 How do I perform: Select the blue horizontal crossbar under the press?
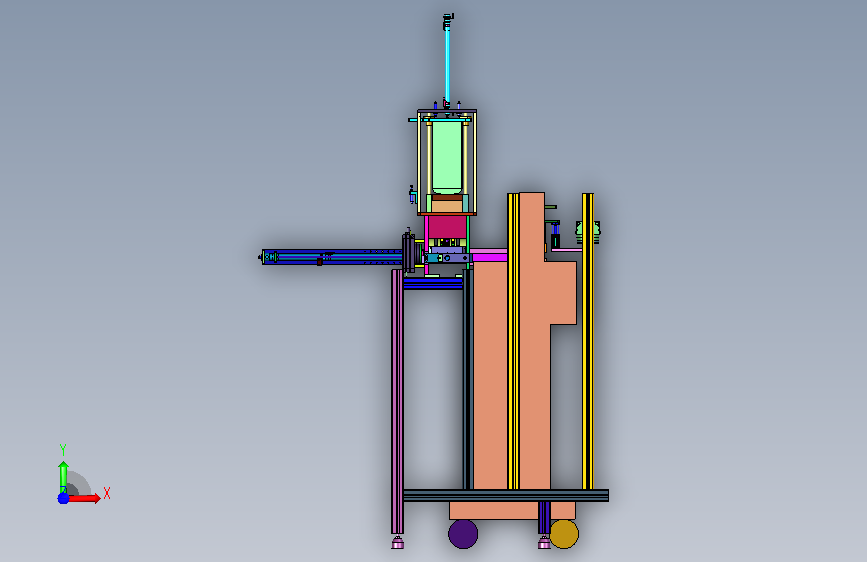pyautogui.click(x=433, y=284)
